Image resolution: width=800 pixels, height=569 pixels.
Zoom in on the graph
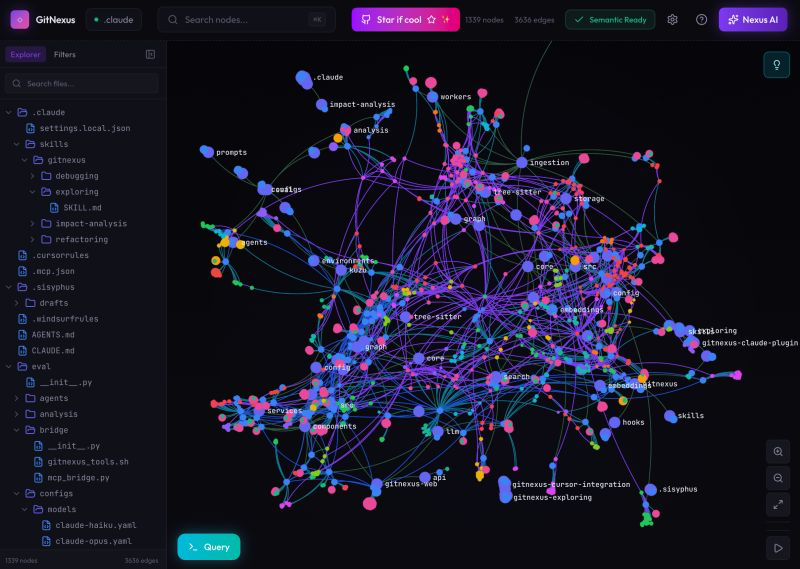776,452
